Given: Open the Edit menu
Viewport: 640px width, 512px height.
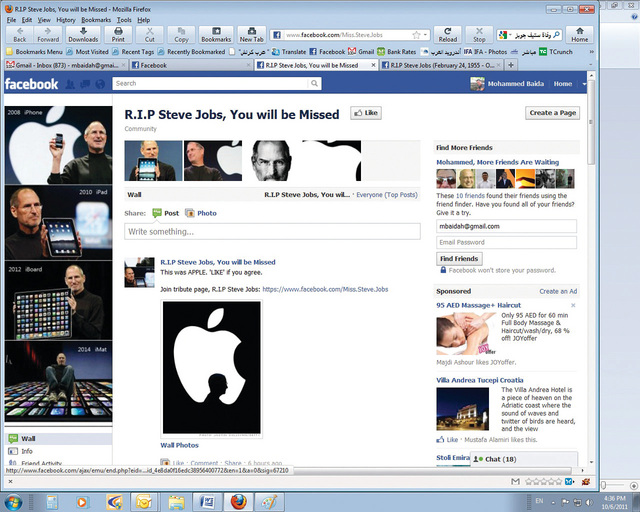Looking at the screenshot, I should click(27, 20).
